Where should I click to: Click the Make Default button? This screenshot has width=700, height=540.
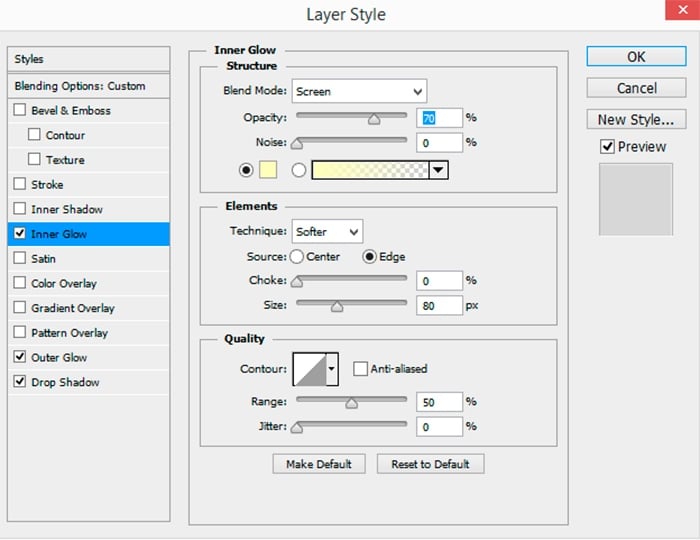[319, 464]
